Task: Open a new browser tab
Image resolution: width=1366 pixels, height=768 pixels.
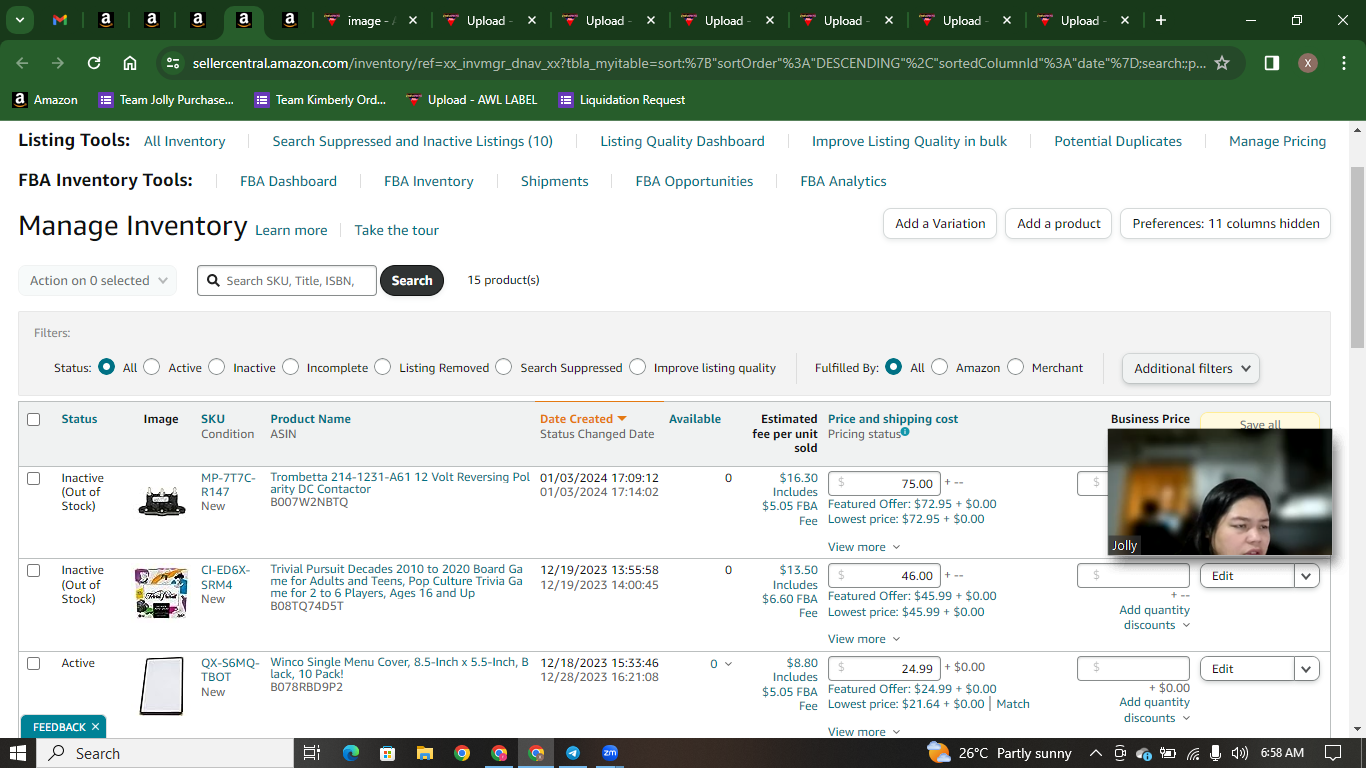Action: click(1160, 20)
